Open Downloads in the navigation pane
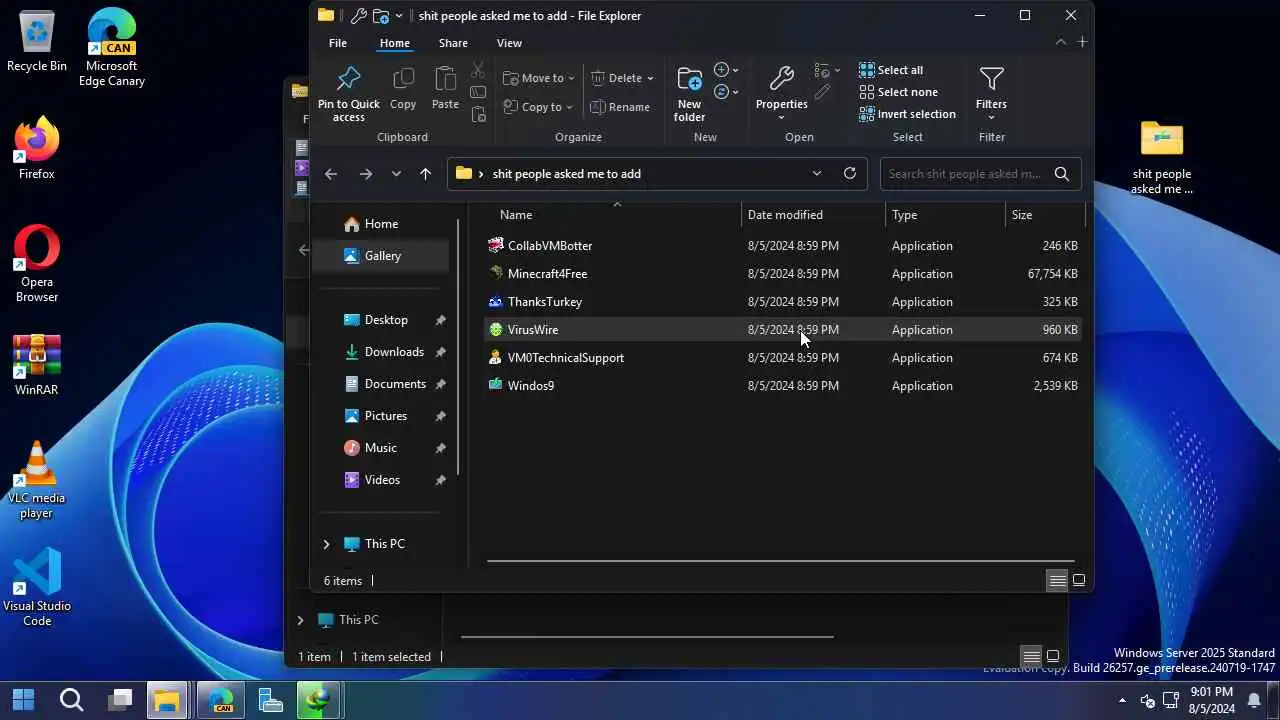 click(394, 352)
